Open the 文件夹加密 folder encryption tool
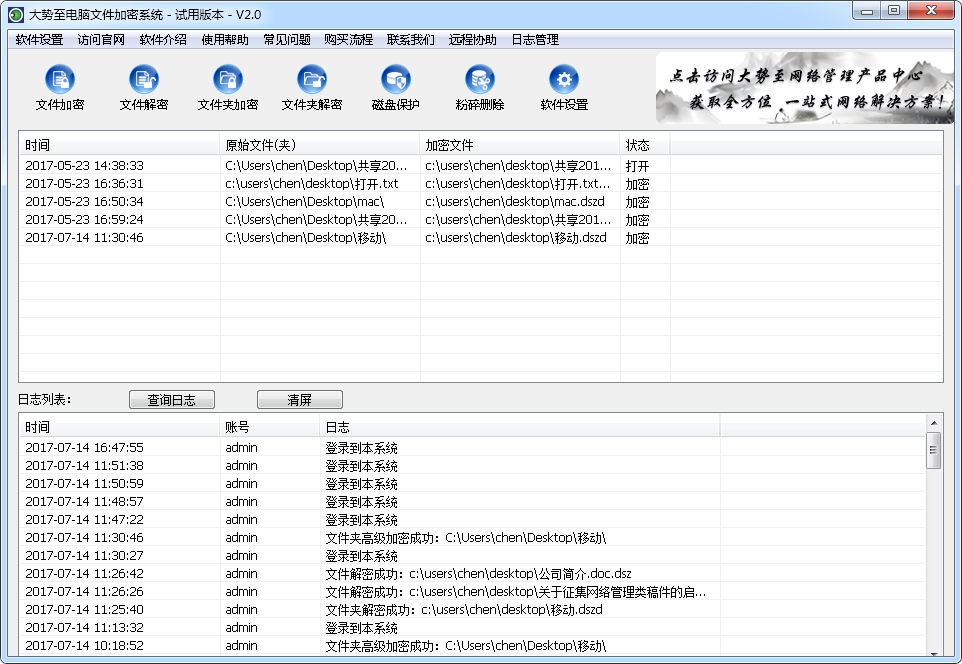962x664 pixels. pyautogui.click(x=227, y=85)
